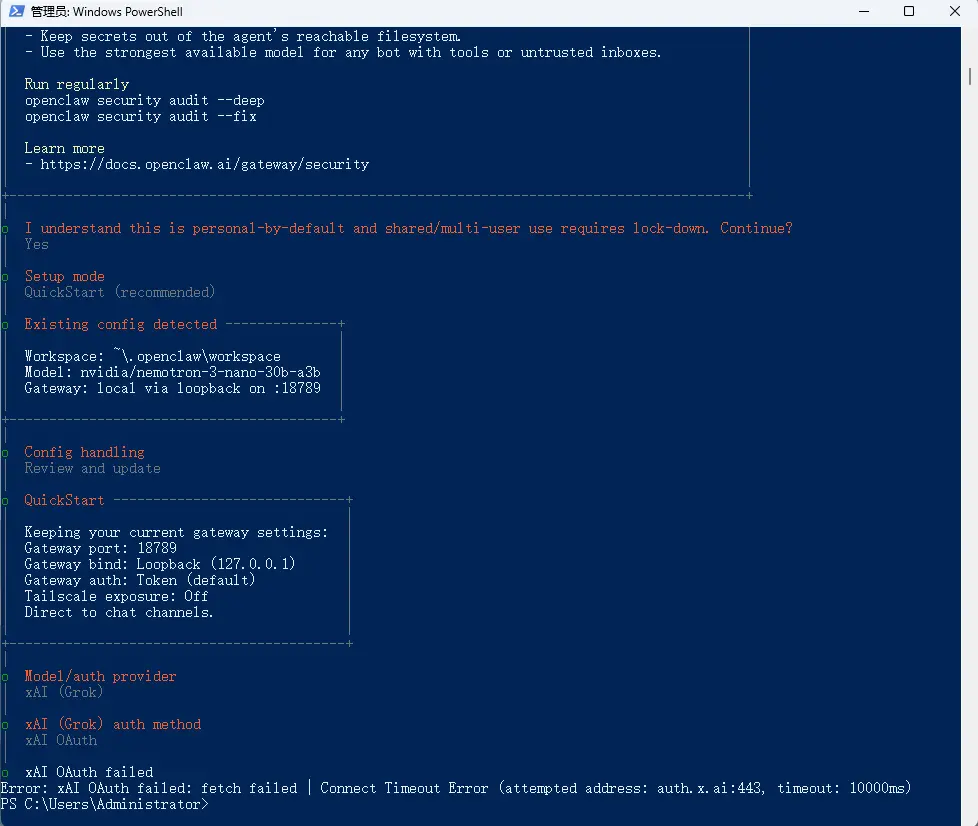
Task: Click "Tailscale exposure: Off" line
Action: (x=116, y=596)
